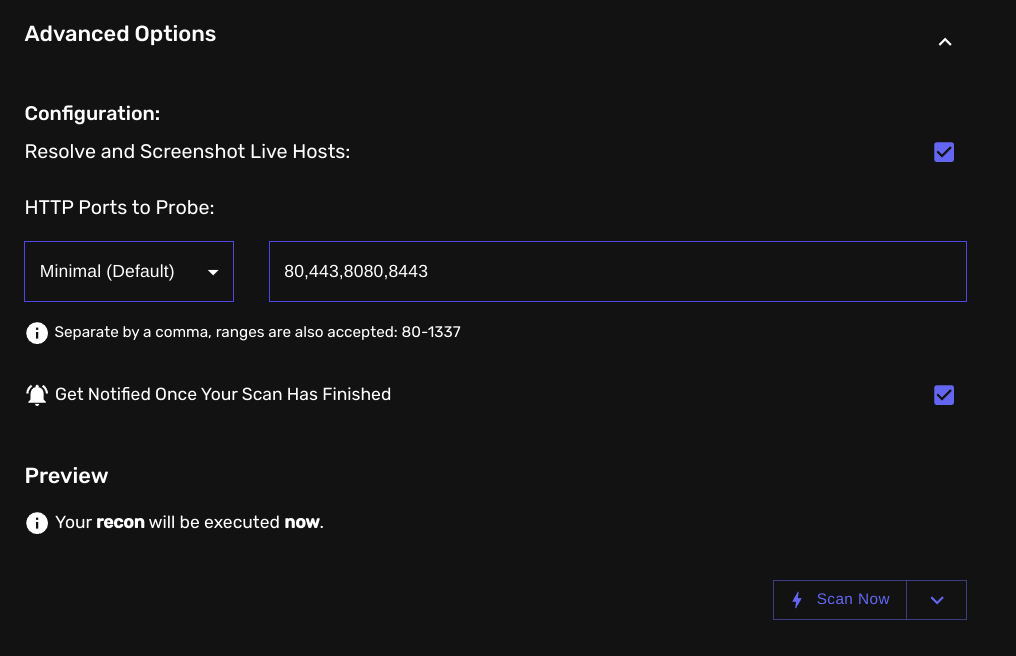Screen dimensions: 1016x656
Task: Click the bell icon beside scan notification option
Action: (36, 393)
